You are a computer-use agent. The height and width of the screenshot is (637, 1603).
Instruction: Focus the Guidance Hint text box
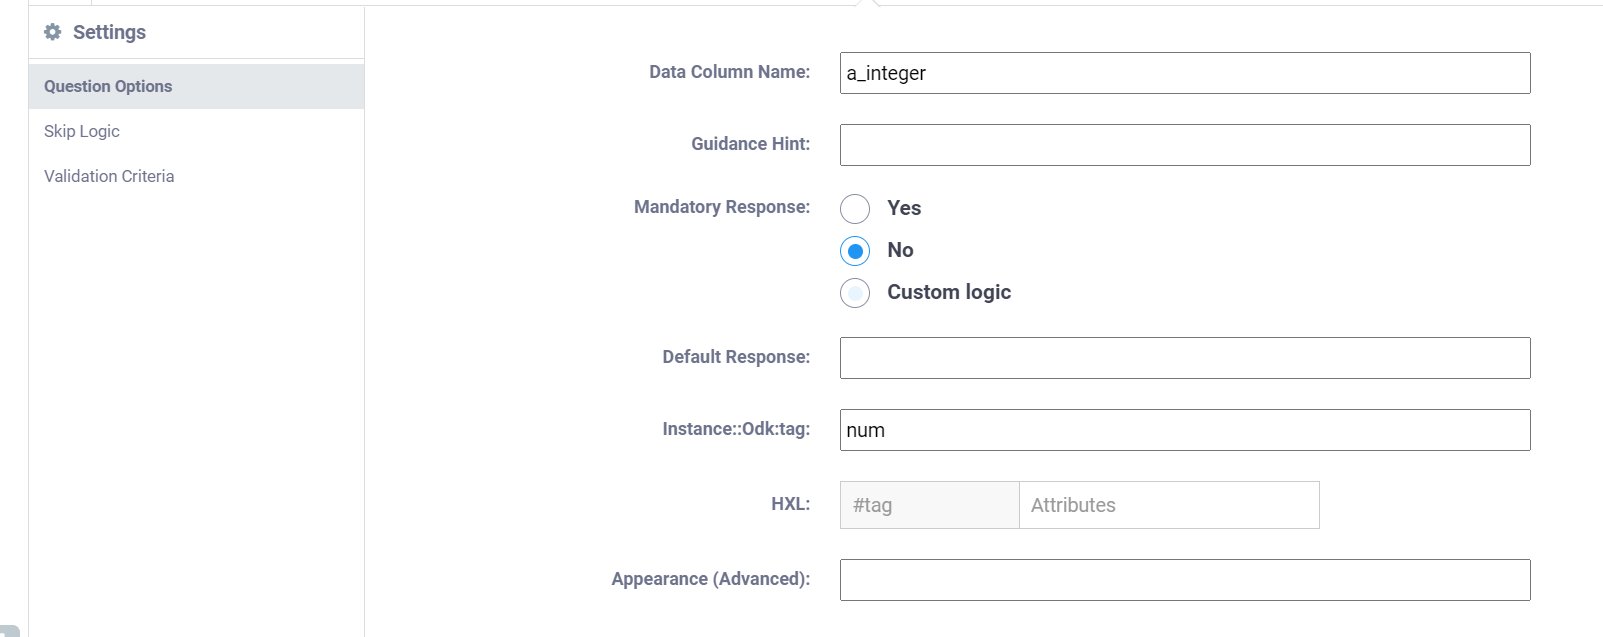[1185, 145]
